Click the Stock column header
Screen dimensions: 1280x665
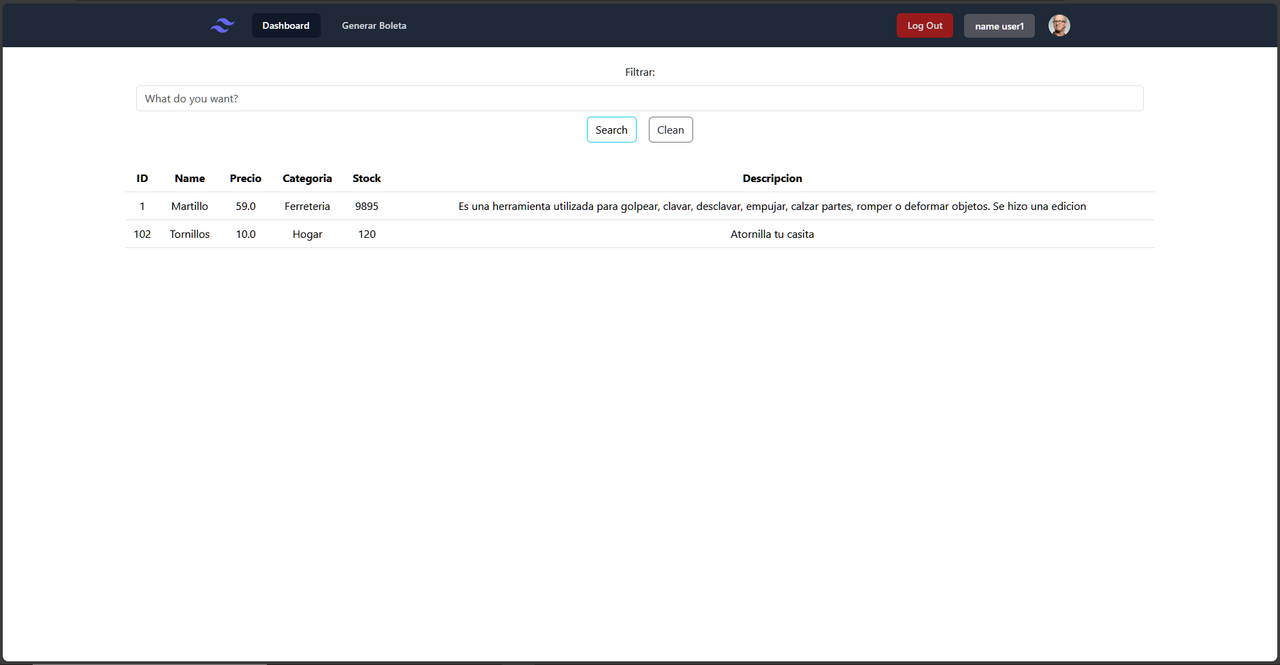pyautogui.click(x=366, y=178)
